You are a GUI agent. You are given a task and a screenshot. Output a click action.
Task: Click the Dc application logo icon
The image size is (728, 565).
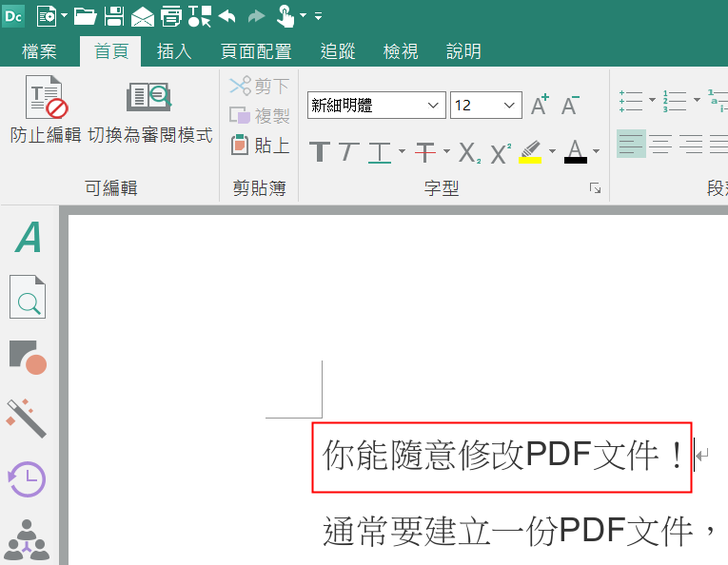(13, 17)
